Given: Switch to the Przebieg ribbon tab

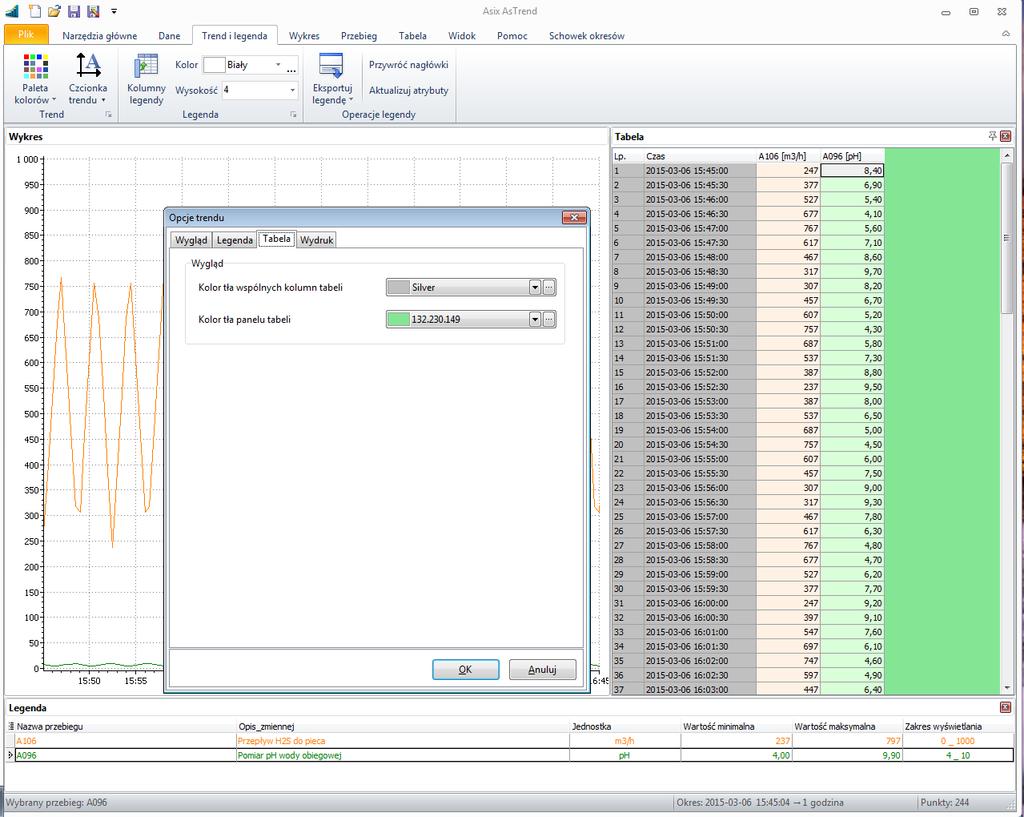Looking at the screenshot, I should tap(359, 36).
